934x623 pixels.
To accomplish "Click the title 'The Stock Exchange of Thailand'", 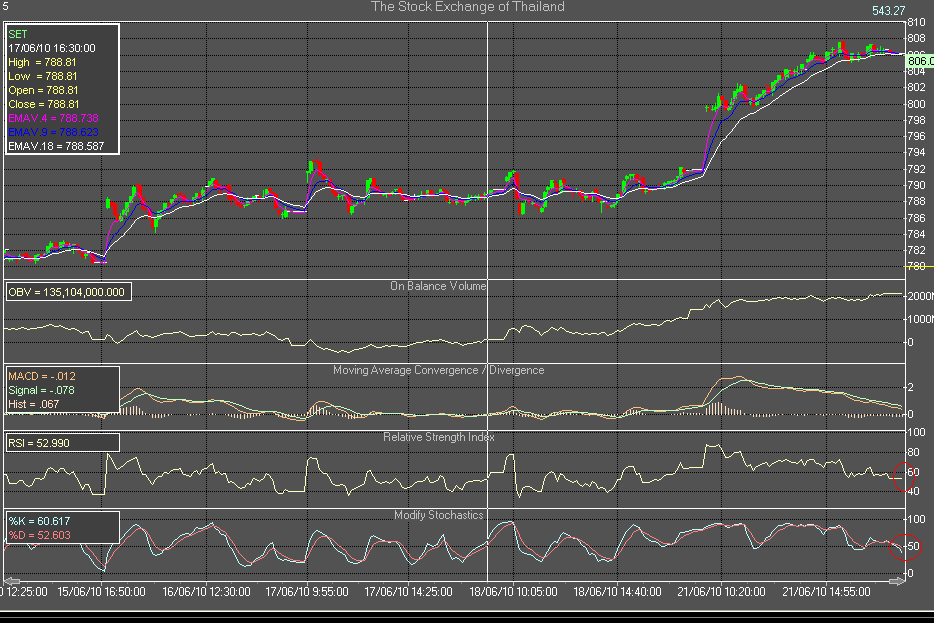I will (x=468, y=7).
